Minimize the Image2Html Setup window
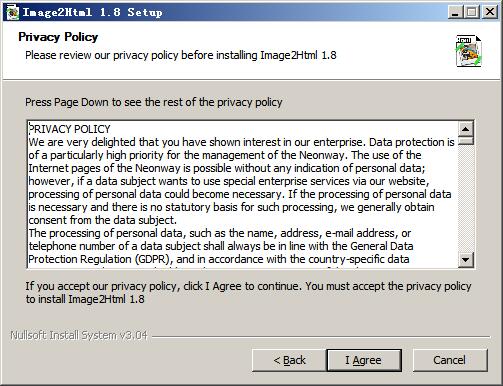 click(x=455, y=12)
